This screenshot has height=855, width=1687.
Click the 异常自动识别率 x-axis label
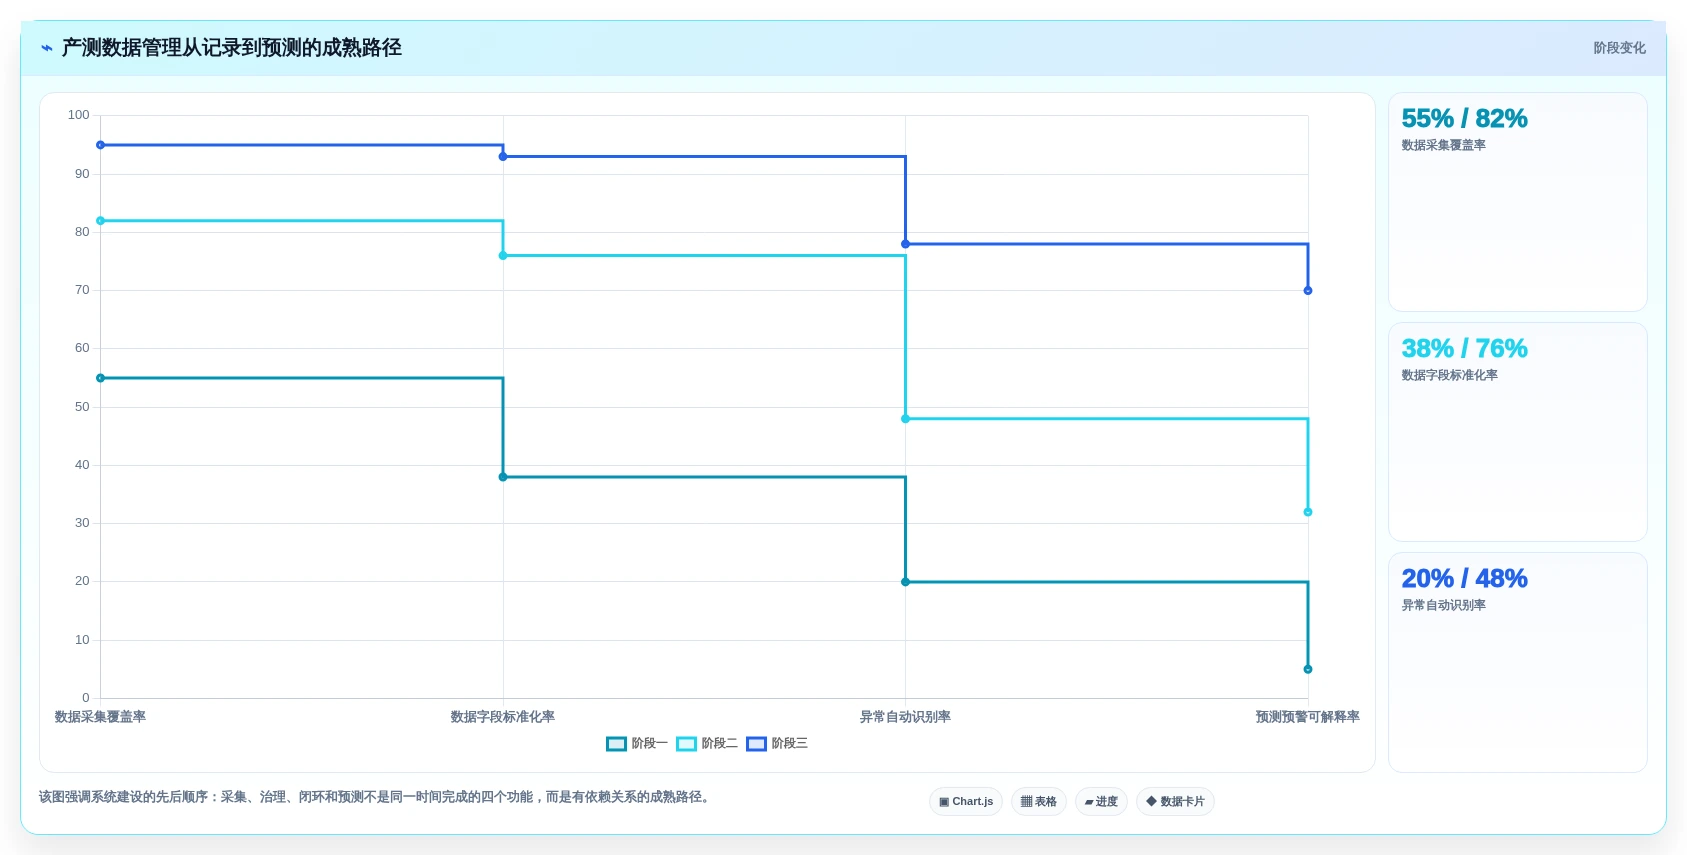click(906, 717)
